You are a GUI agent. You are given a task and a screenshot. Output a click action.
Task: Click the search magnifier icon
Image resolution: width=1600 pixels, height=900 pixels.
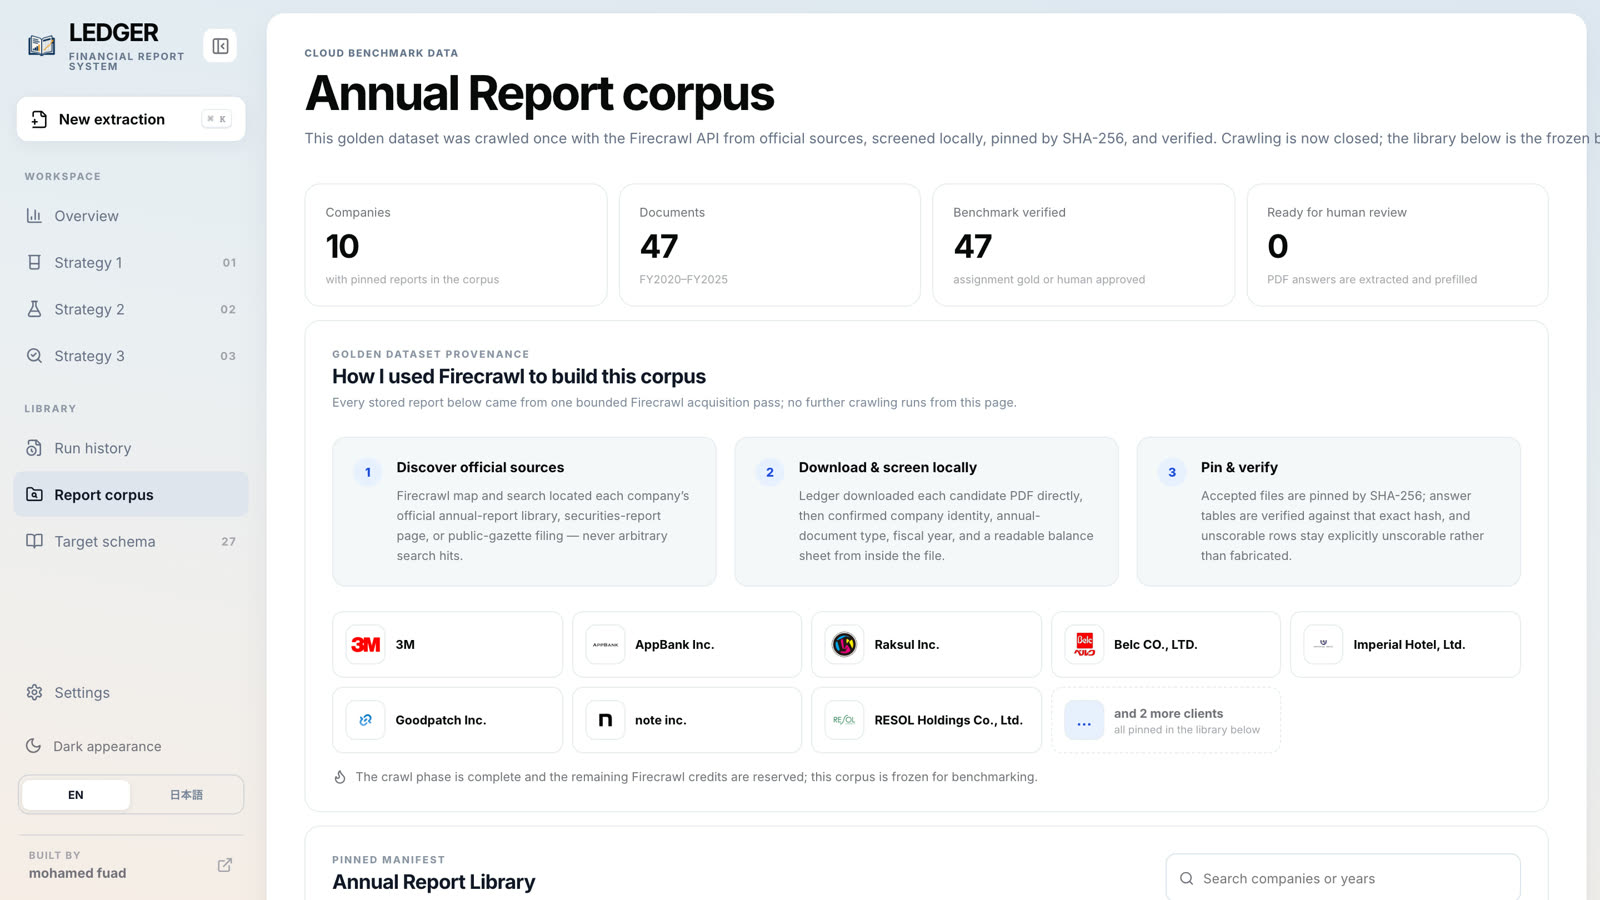(1186, 878)
